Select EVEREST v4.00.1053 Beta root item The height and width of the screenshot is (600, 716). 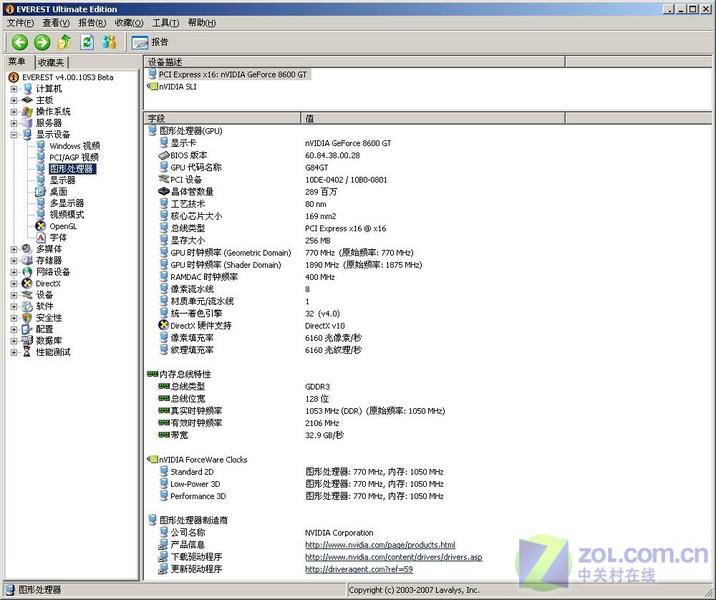pos(67,77)
